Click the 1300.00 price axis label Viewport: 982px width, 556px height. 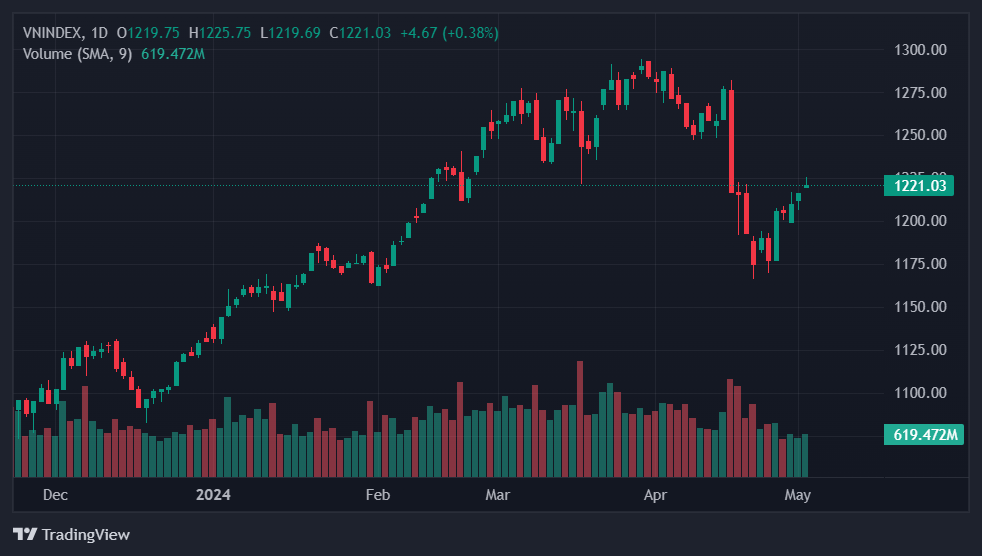919,49
